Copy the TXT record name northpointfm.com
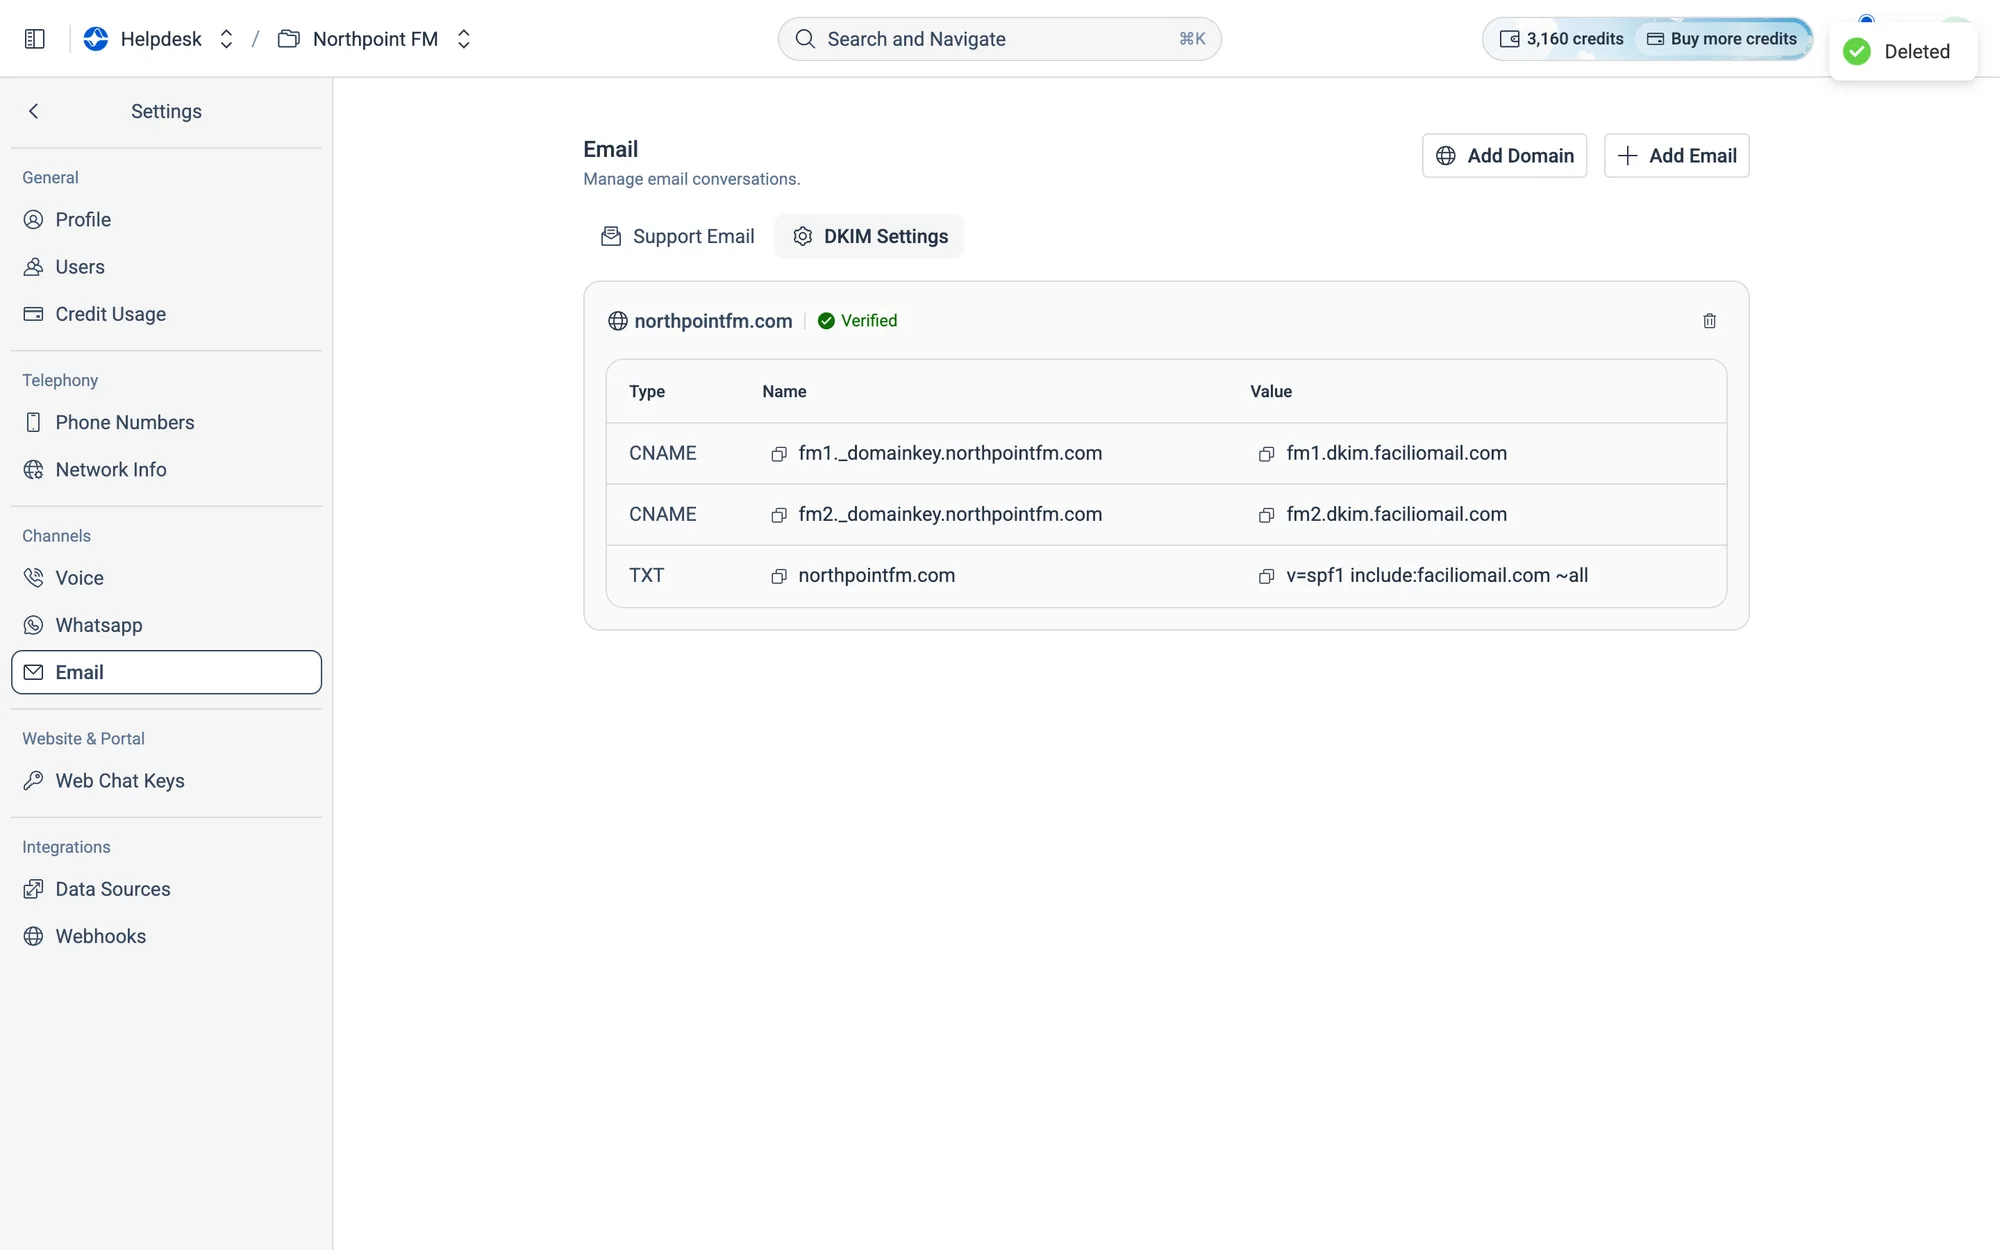 pos(779,576)
